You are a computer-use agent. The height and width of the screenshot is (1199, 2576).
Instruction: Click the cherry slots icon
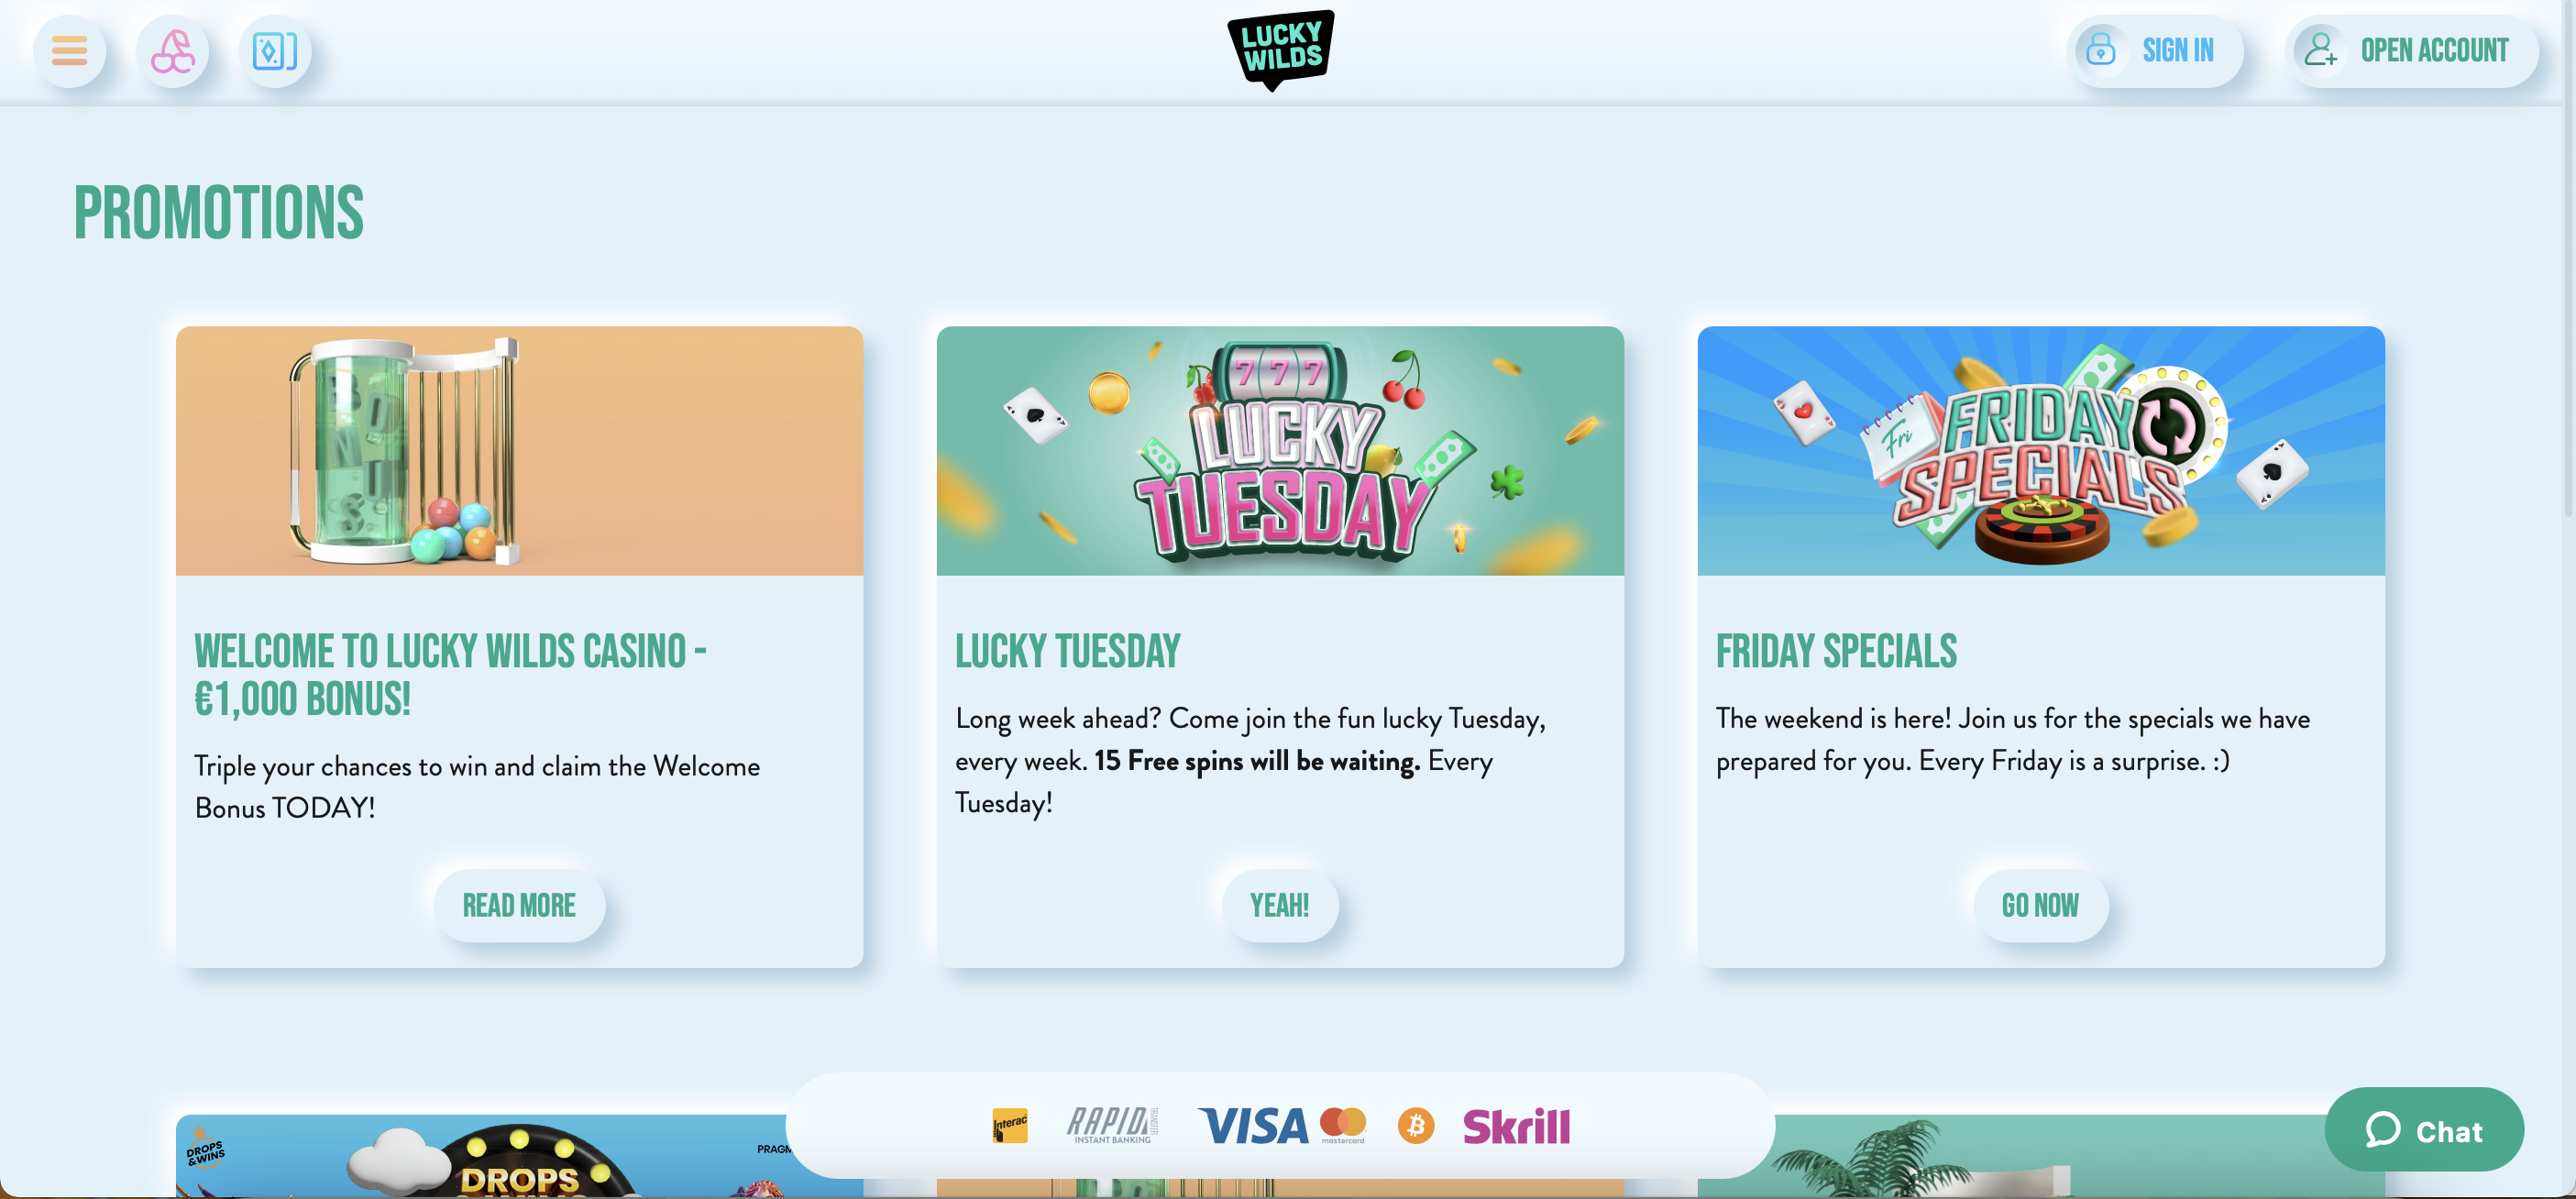click(172, 50)
